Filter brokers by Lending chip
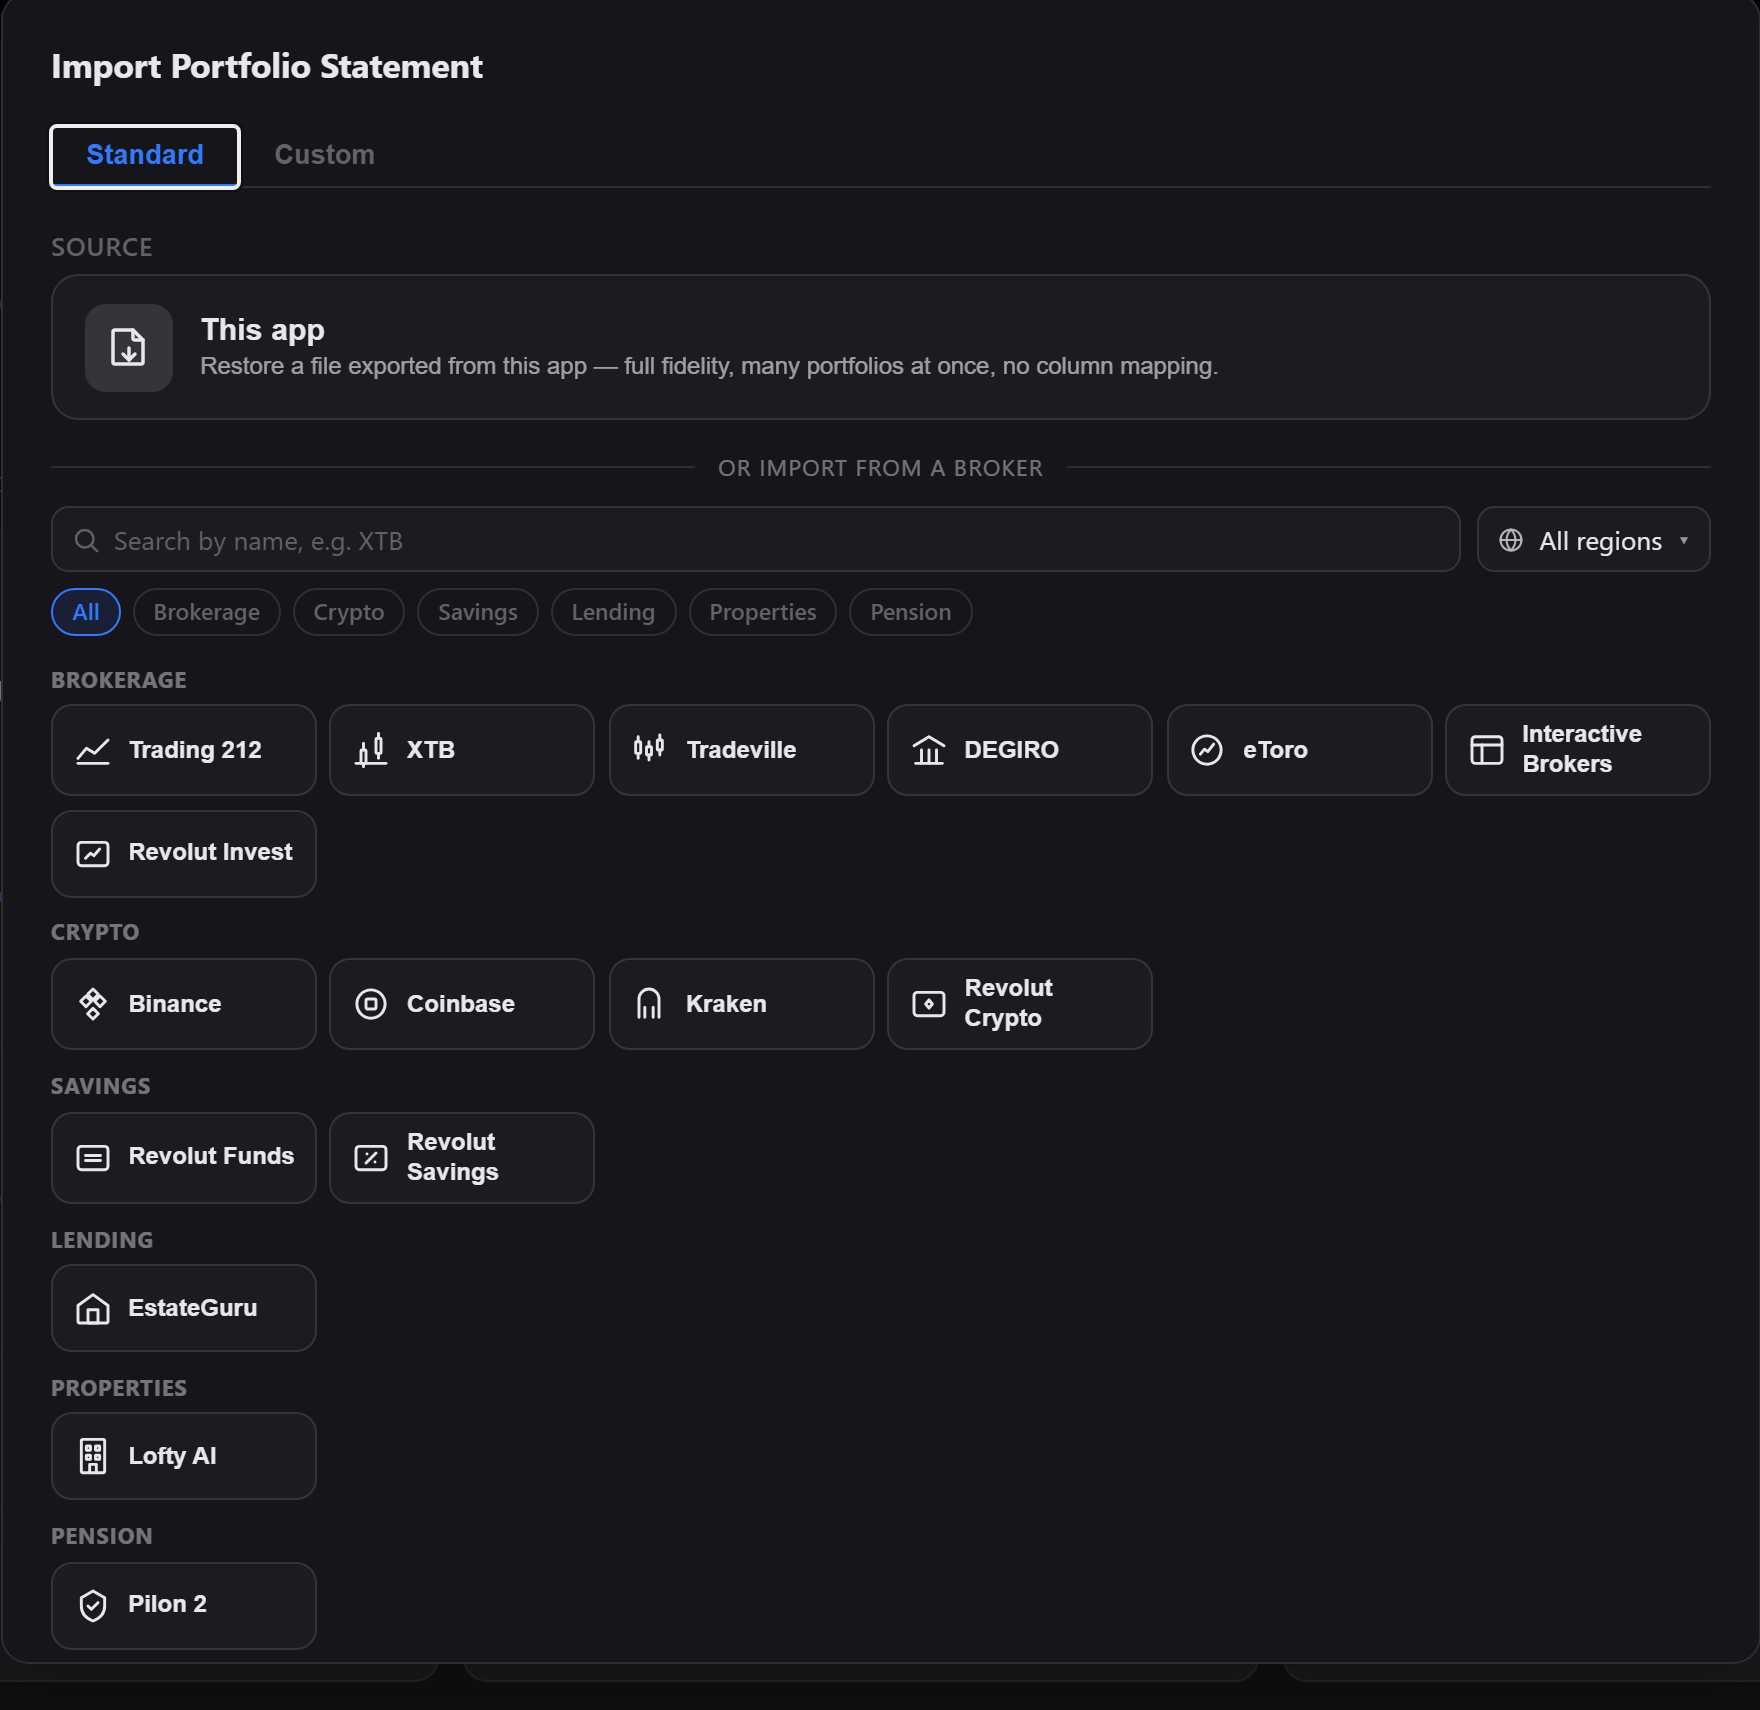Image resolution: width=1760 pixels, height=1710 pixels. coord(614,612)
